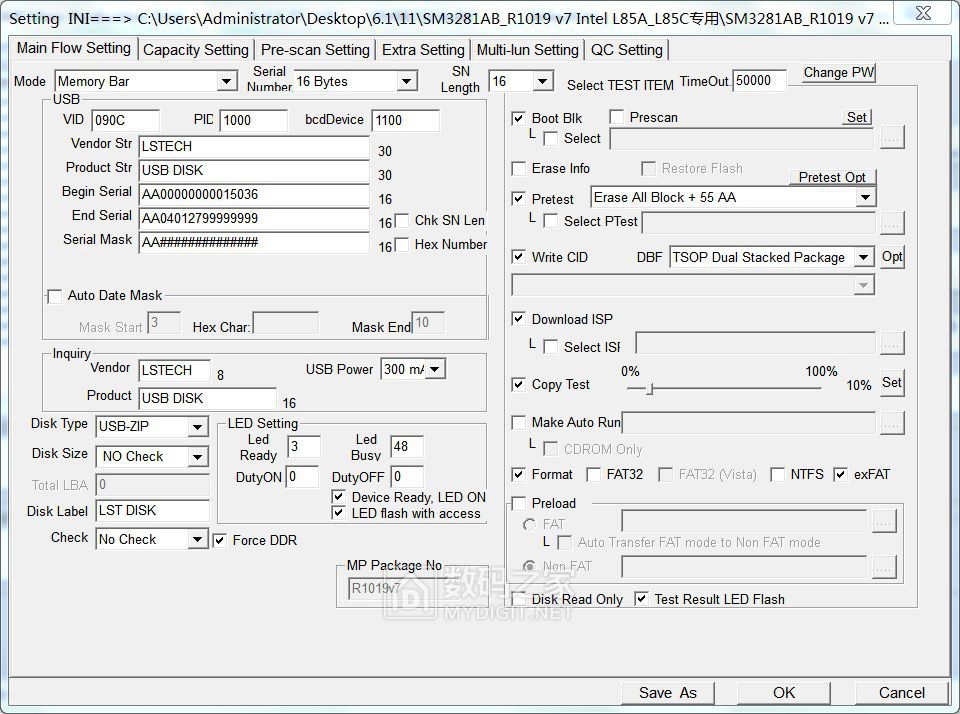This screenshot has height=714, width=960.
Task: Click the Vendor Str input field
Action: click(x=254, y=146)
